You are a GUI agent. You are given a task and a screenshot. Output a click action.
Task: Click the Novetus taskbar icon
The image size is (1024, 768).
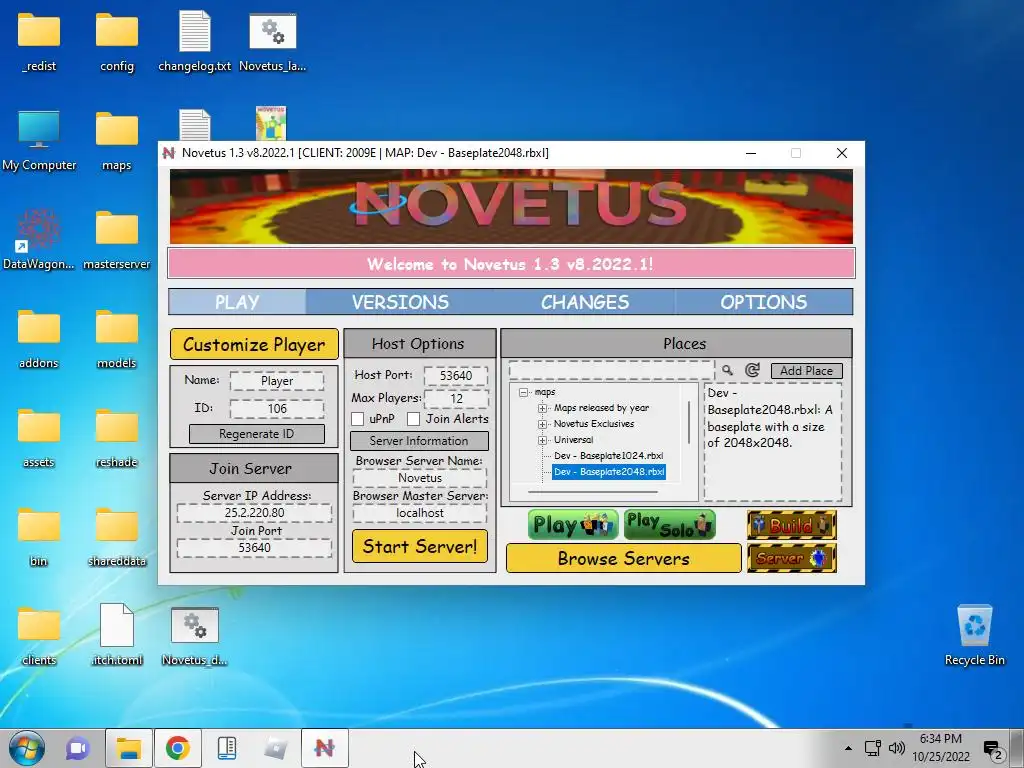325,748
